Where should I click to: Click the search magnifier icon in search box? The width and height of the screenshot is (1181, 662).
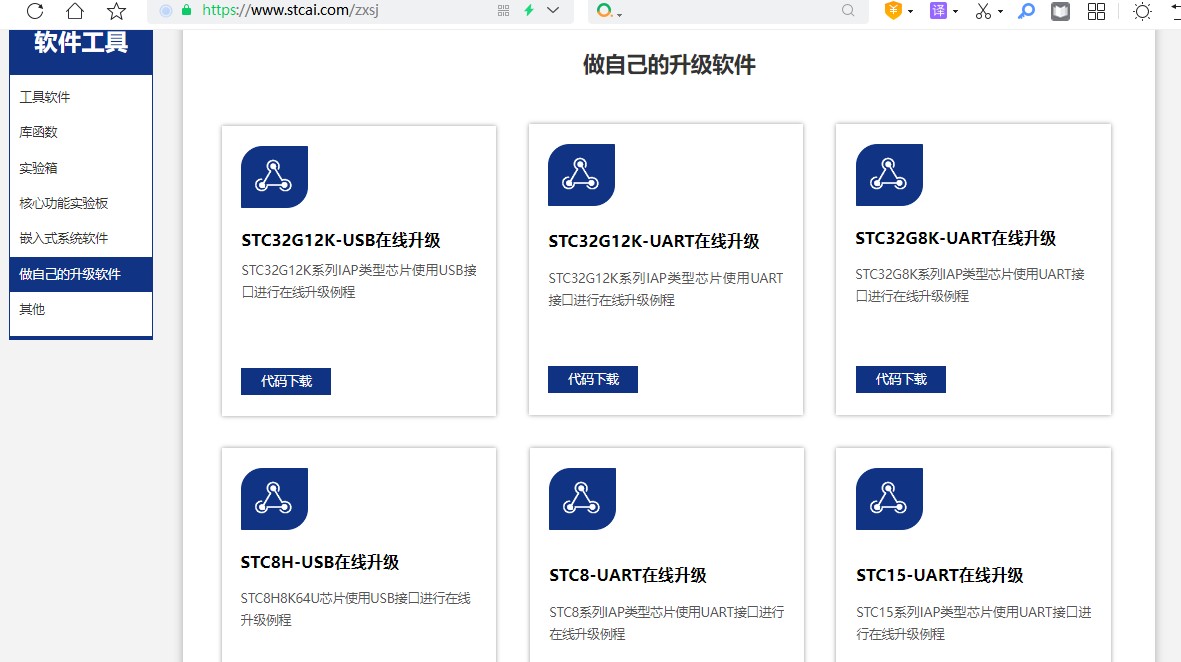point(848,11)
